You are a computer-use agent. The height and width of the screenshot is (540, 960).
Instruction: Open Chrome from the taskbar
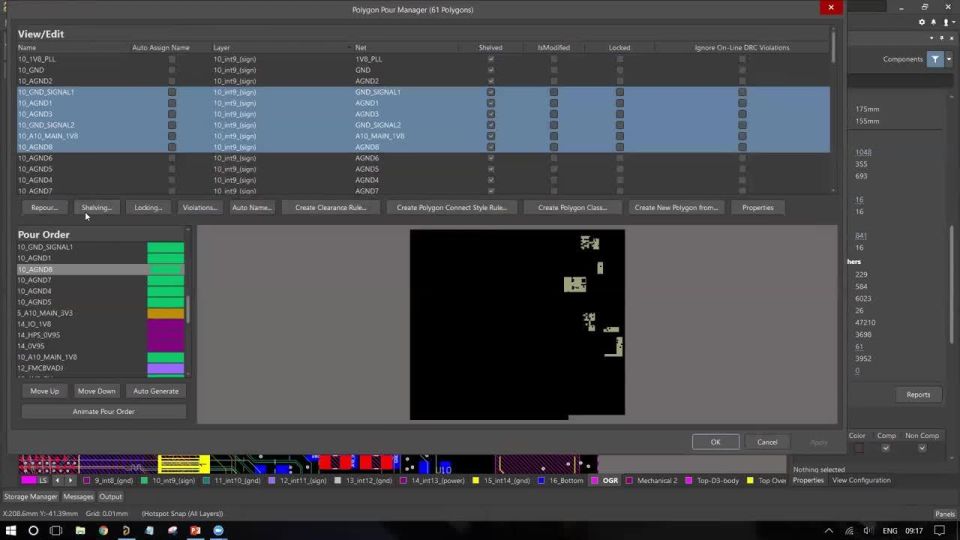tap(103, 530)
